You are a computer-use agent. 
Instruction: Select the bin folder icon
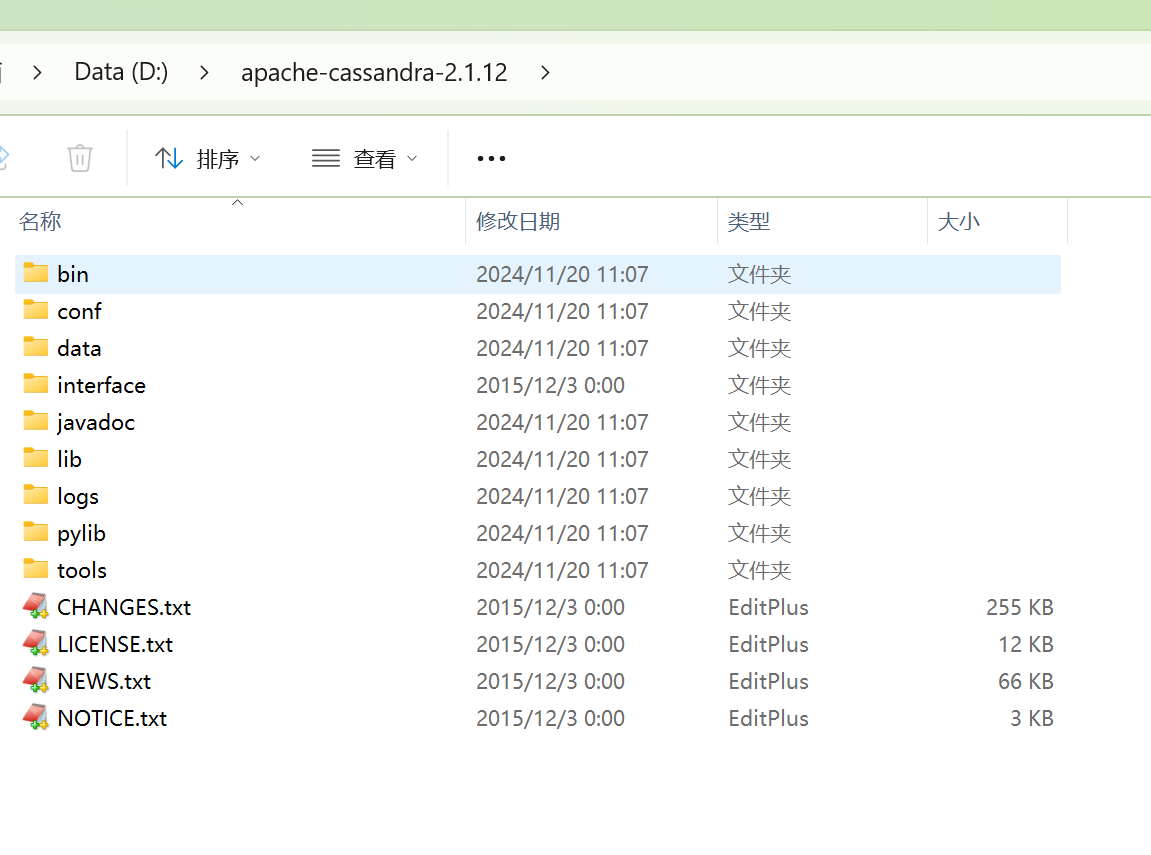(35, 272)
